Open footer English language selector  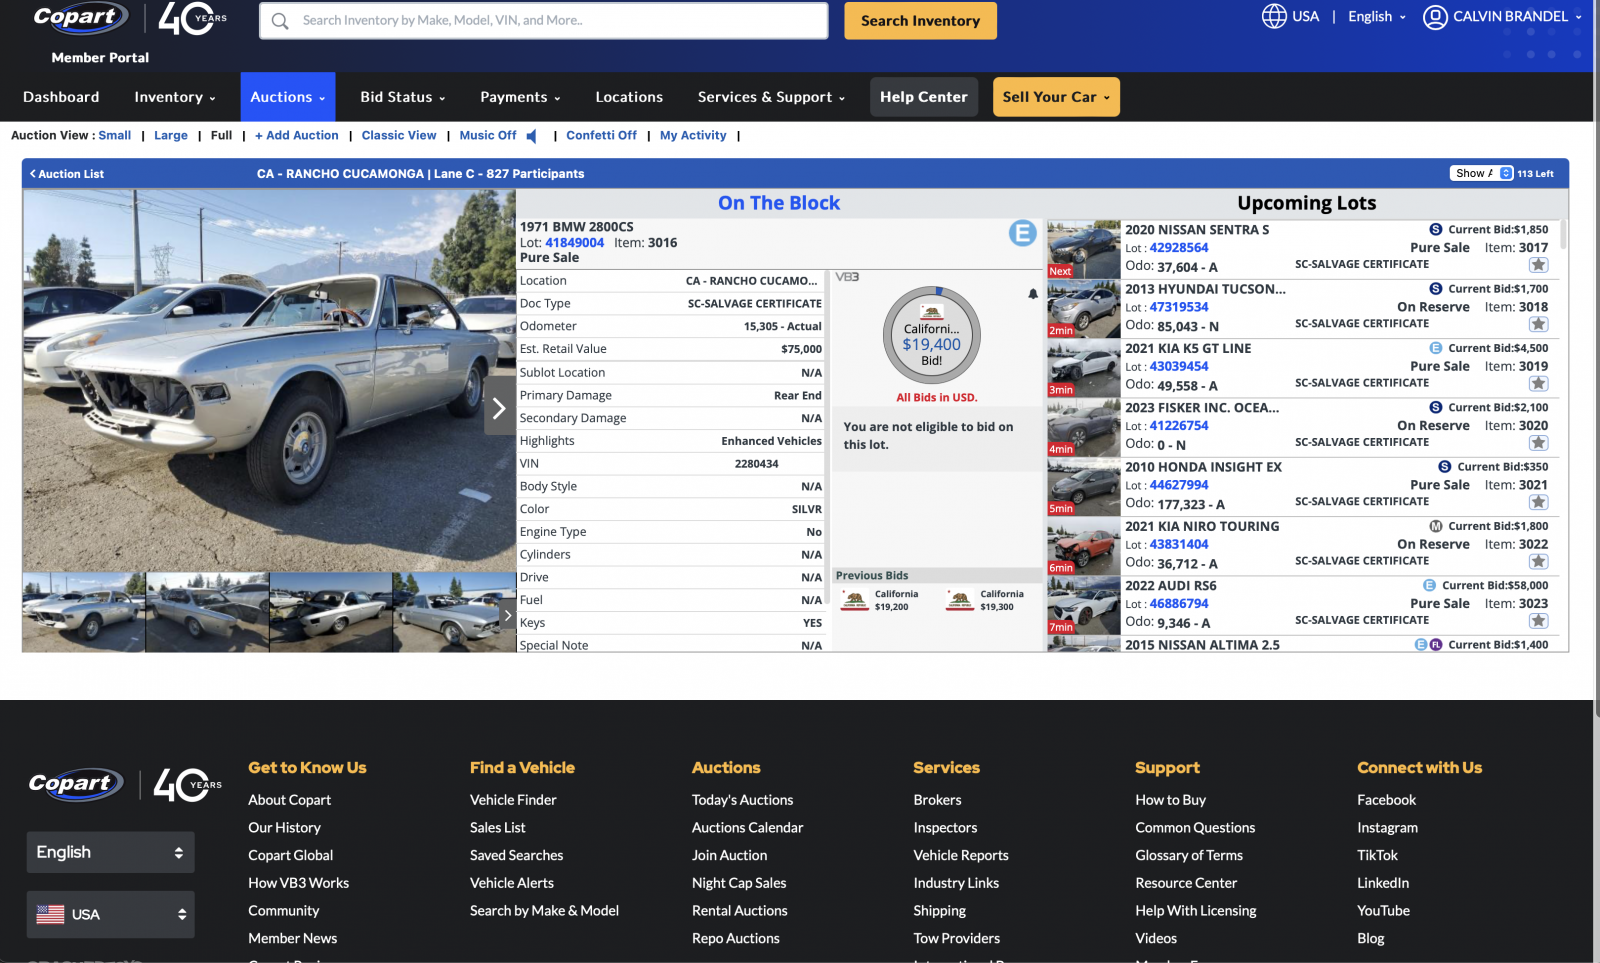pyautogui.click(x=110, y=852)
